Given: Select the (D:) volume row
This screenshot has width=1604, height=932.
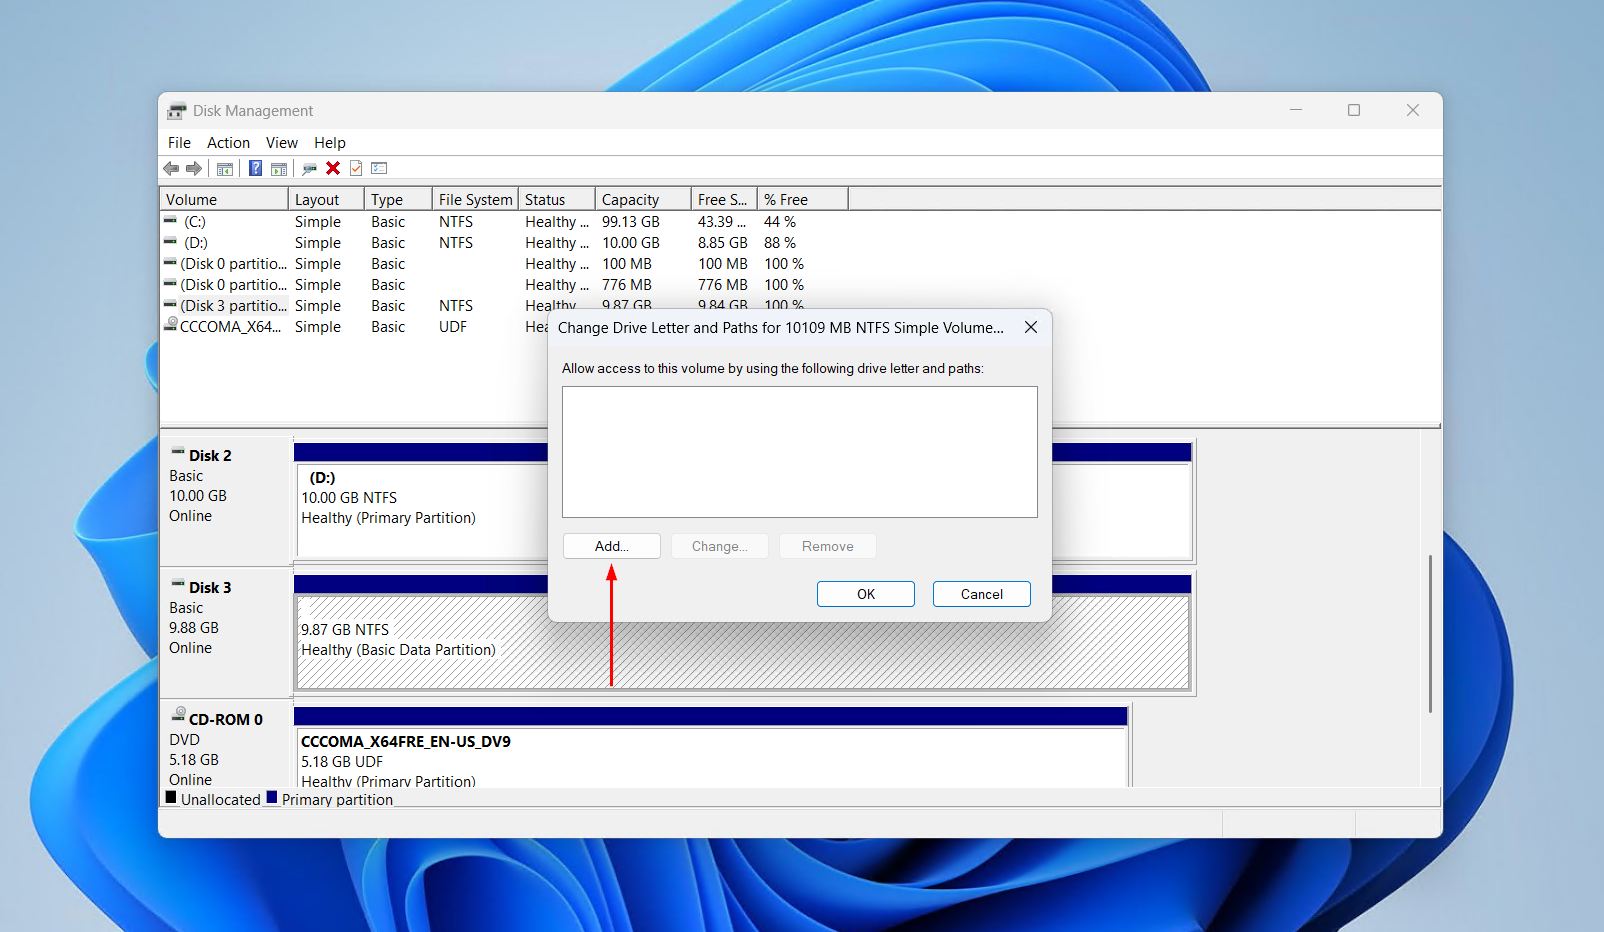Looking at the screenshot, I should [x=504, y=243].
